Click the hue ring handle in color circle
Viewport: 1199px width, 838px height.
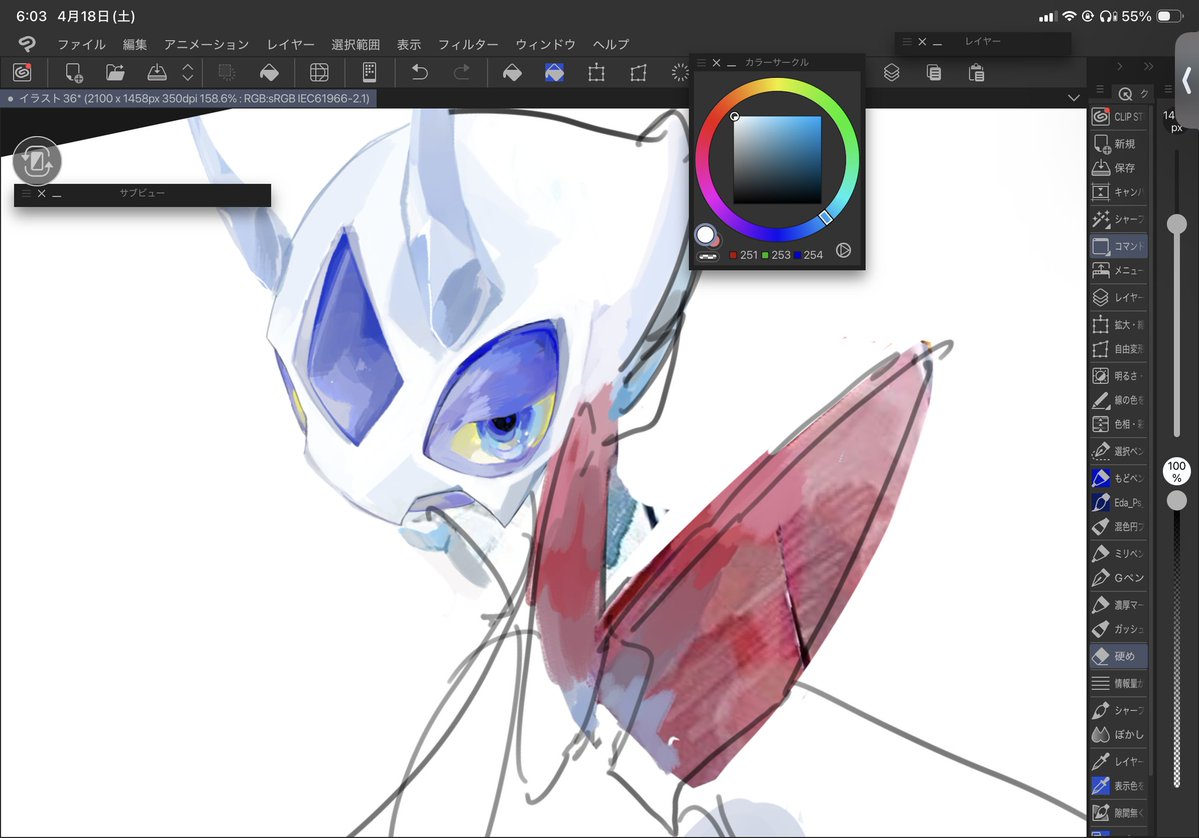(825, 217)
